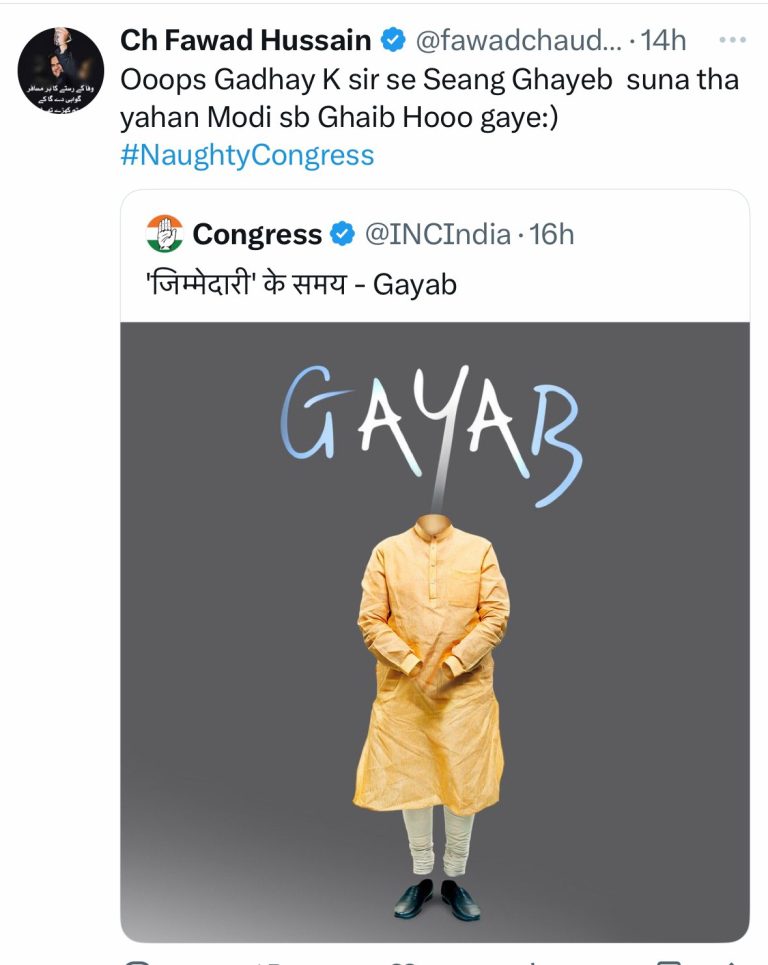Open the #NaughtyCongress hashtag link
768x965 pixels.
coord(244,155)
